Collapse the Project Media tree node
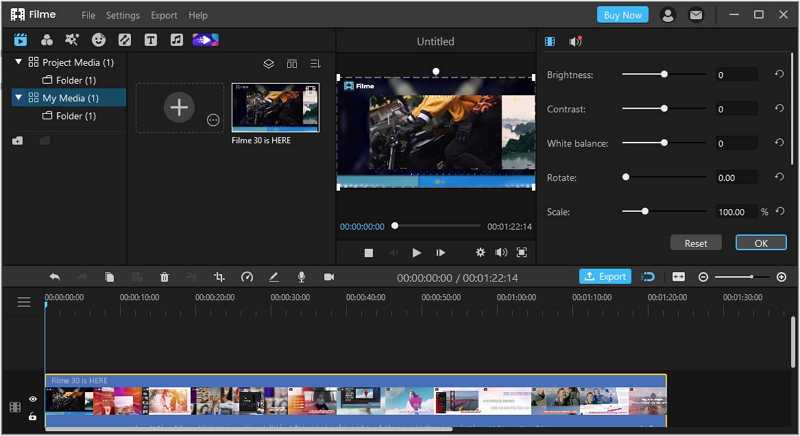This screenshot has width=800, height=436. pyautogui.click(x=18, y=62)
